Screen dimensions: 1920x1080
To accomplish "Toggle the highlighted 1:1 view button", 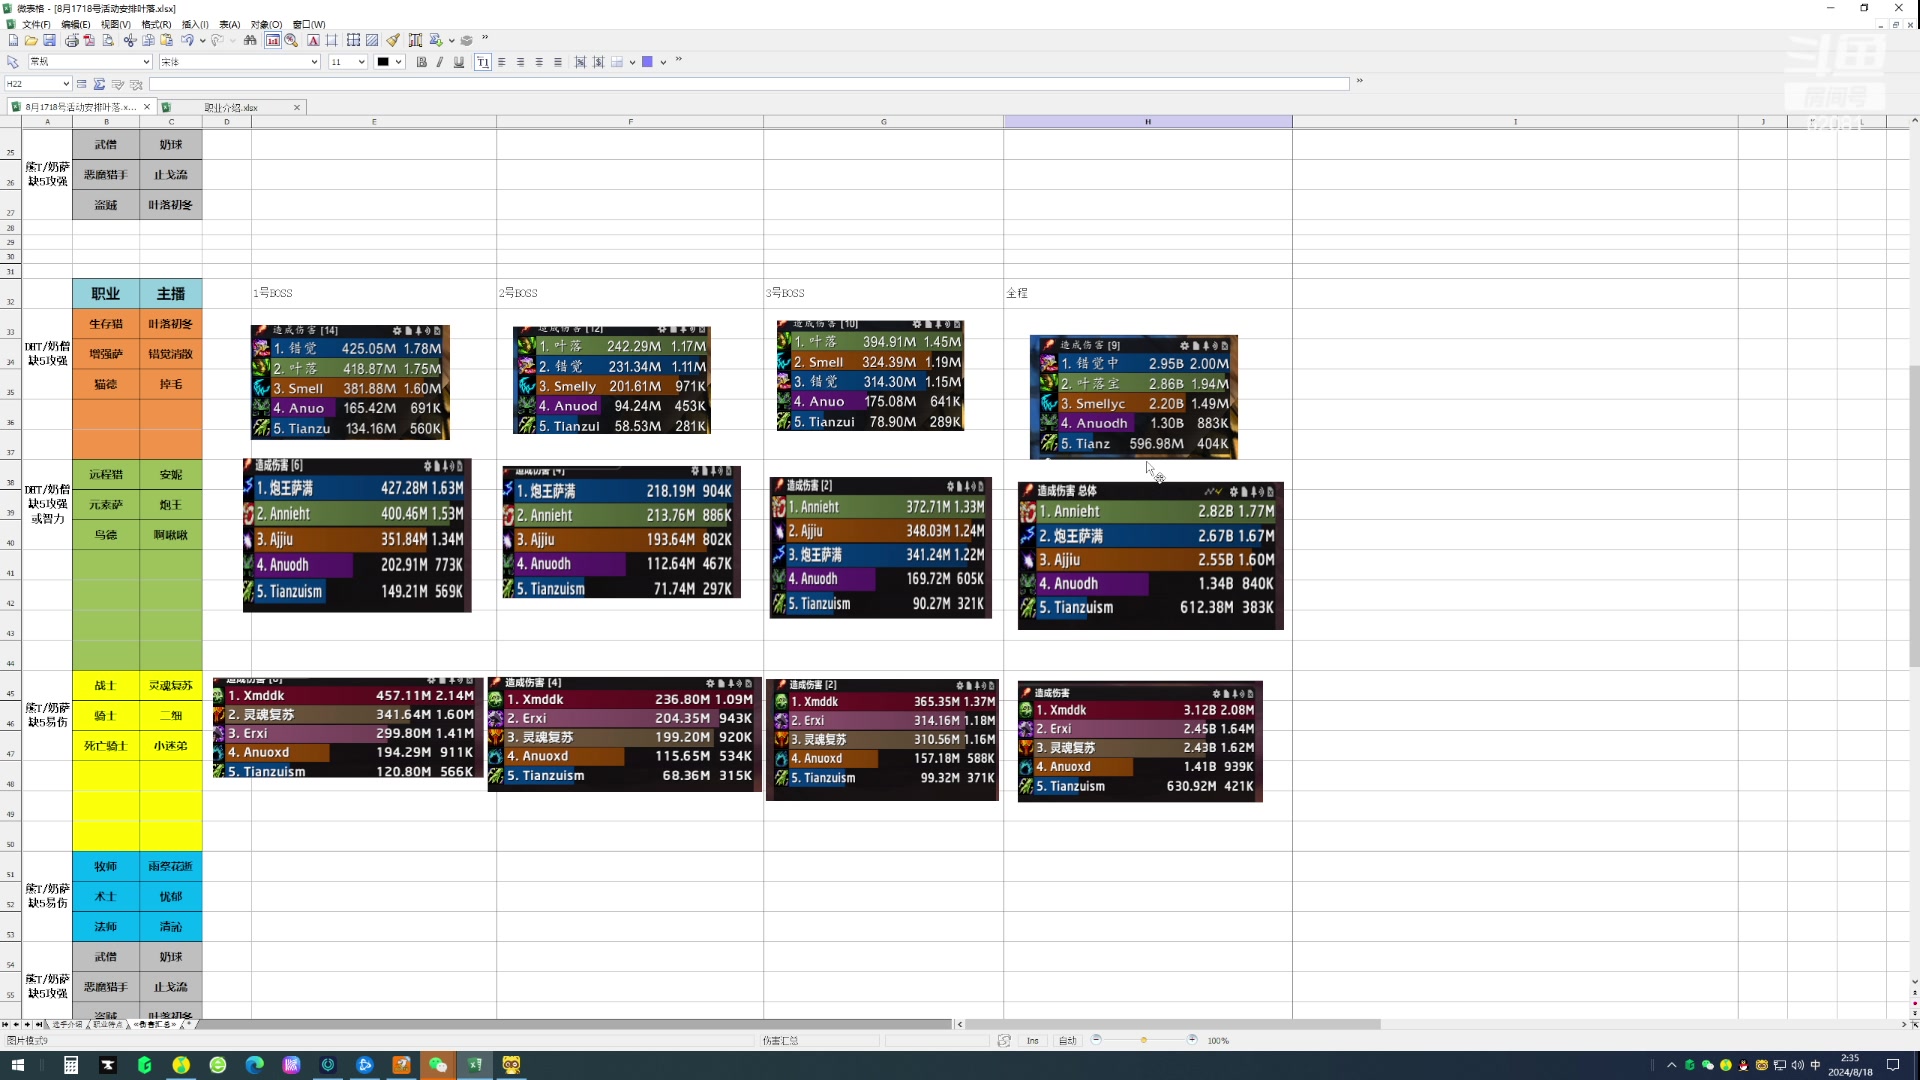I will [273, 40].
